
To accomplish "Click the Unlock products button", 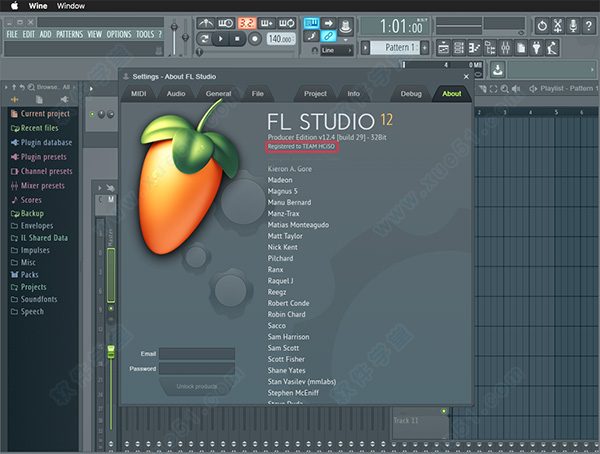I will coord(197,387).
